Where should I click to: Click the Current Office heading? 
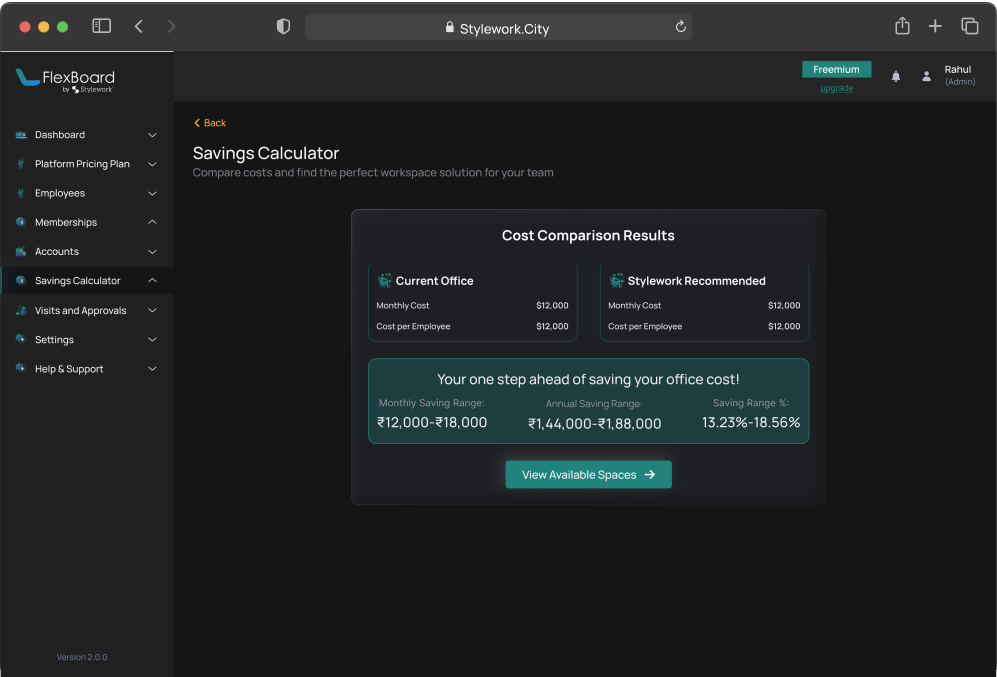click(x=434, y=281)
